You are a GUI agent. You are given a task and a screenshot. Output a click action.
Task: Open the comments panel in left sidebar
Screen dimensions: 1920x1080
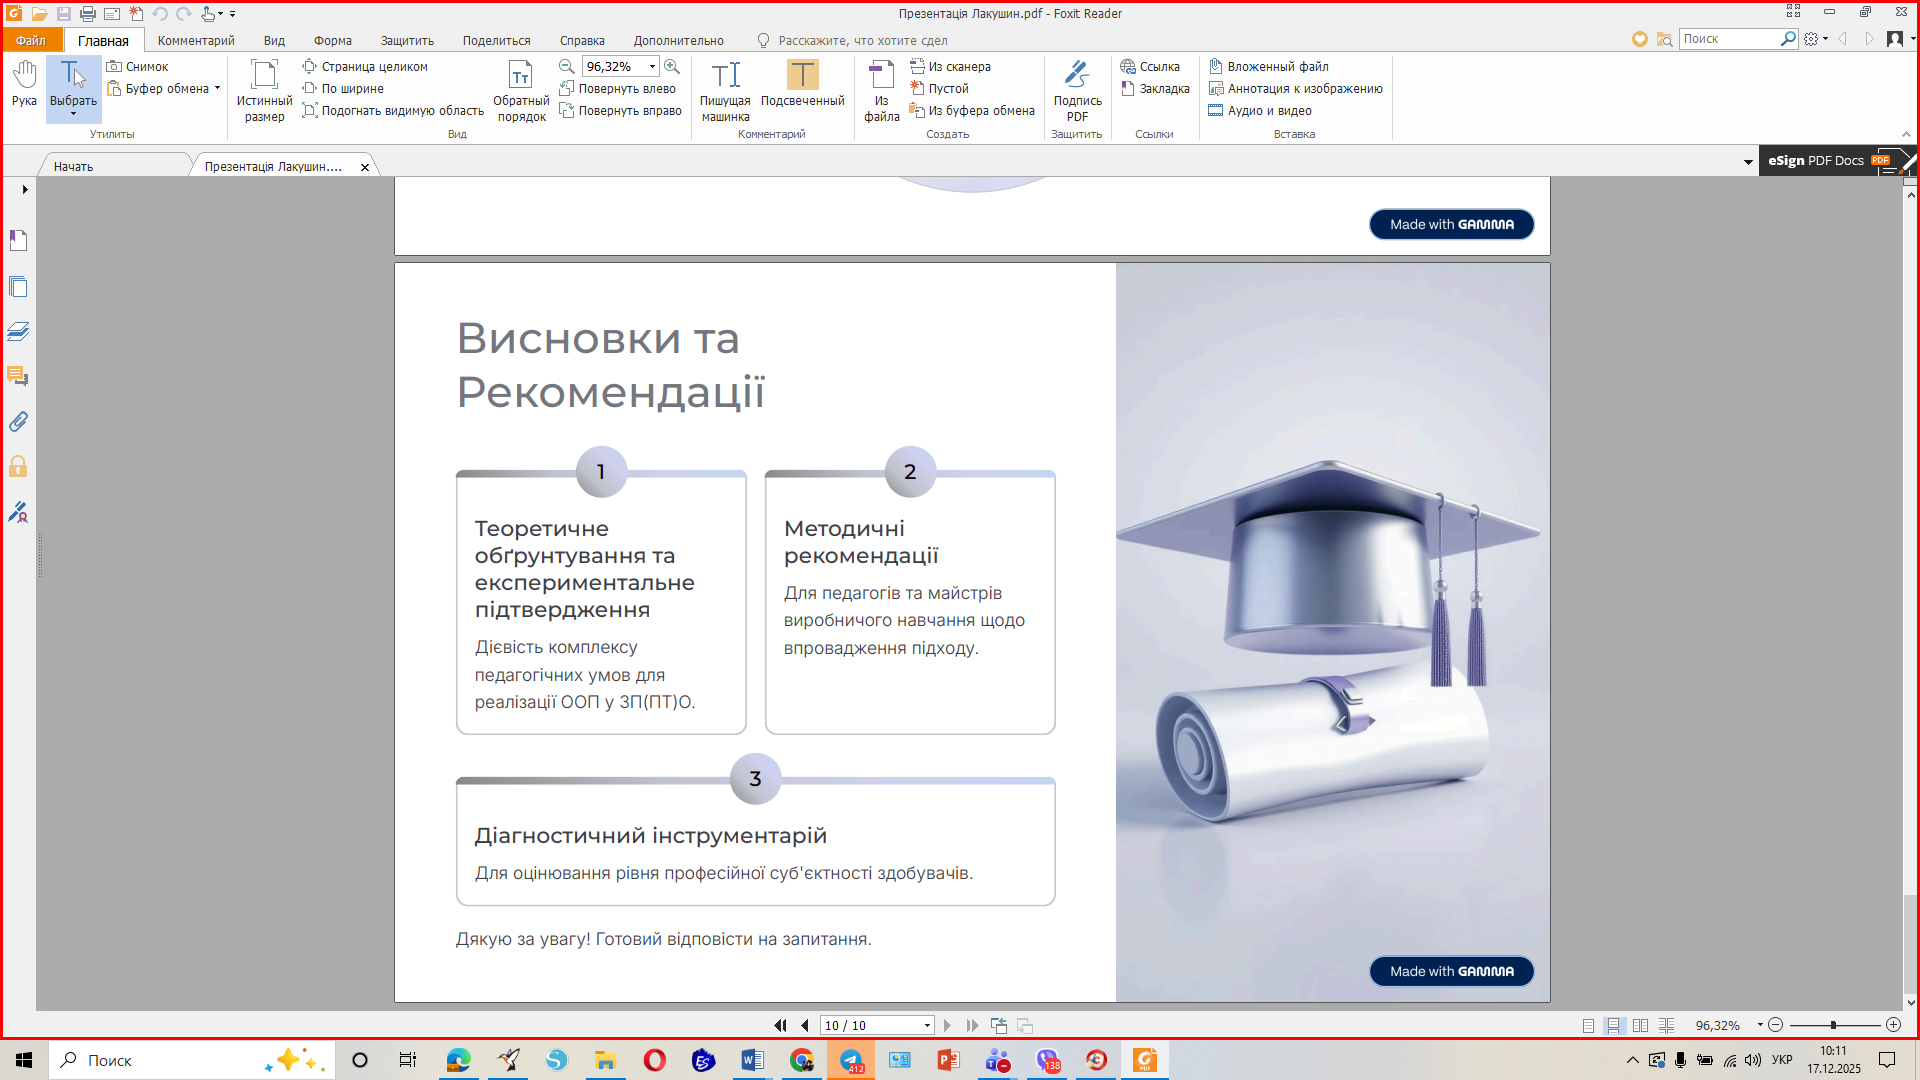click(x=18, y=377)
